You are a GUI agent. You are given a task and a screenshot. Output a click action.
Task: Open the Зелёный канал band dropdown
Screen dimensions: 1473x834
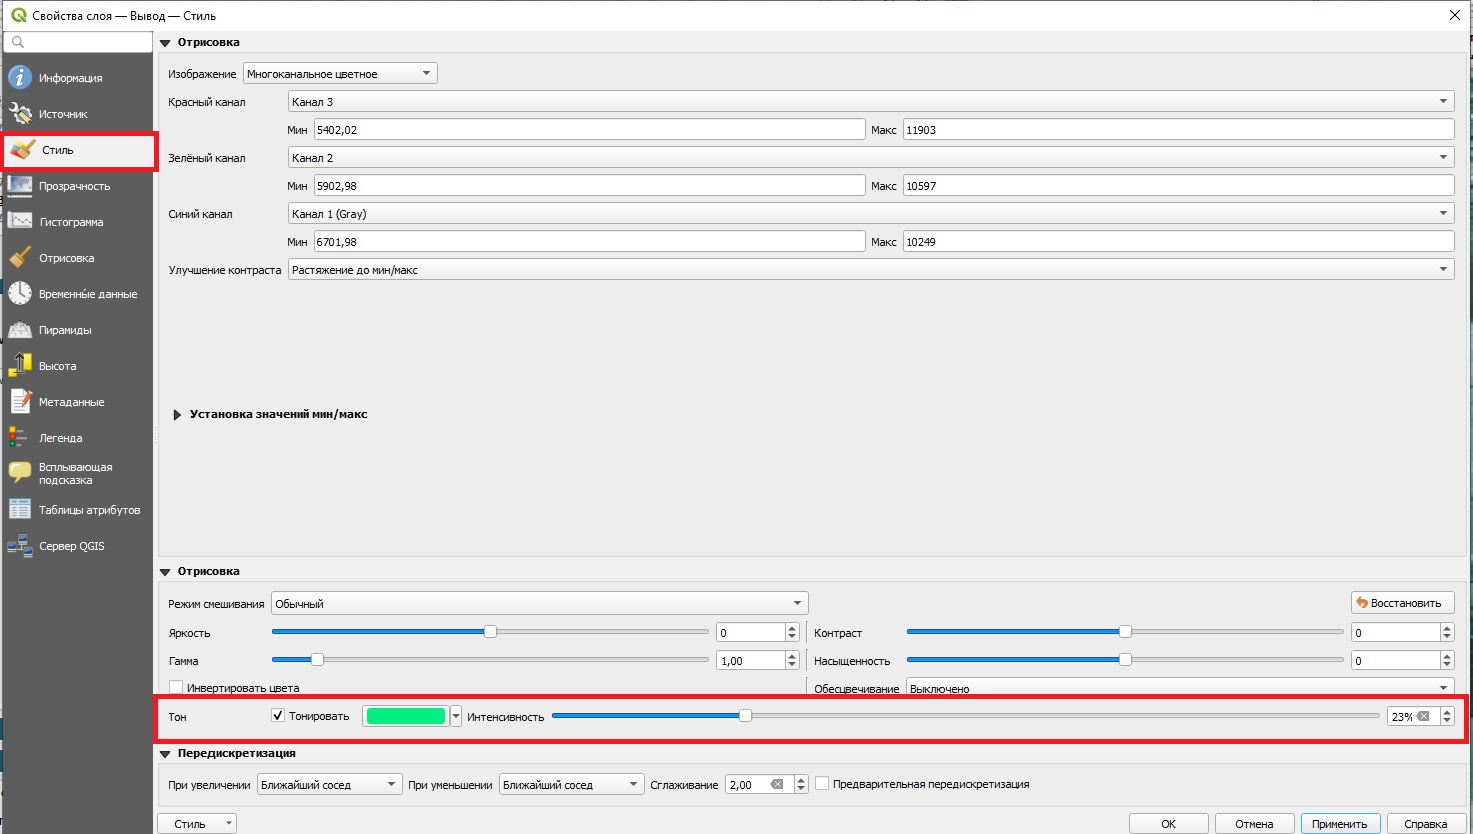[871, 157]
